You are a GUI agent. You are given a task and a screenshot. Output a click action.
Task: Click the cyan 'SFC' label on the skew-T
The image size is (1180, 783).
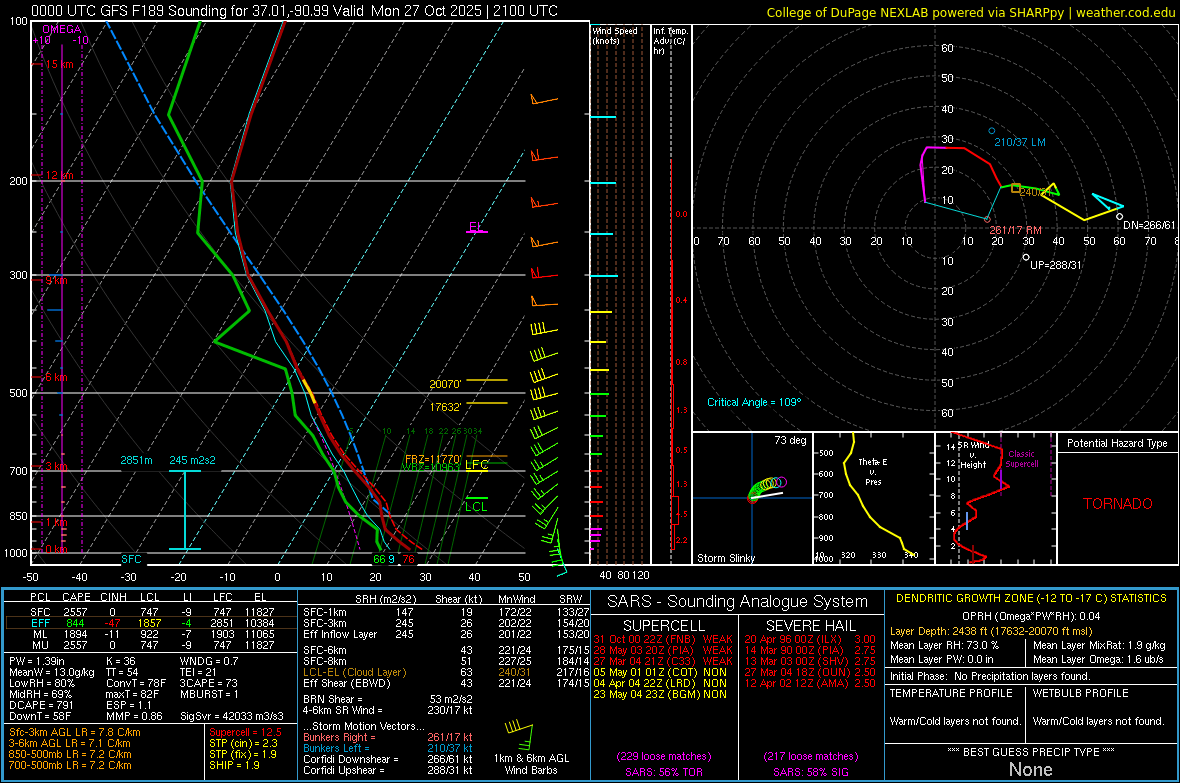(x=131, y=559)
